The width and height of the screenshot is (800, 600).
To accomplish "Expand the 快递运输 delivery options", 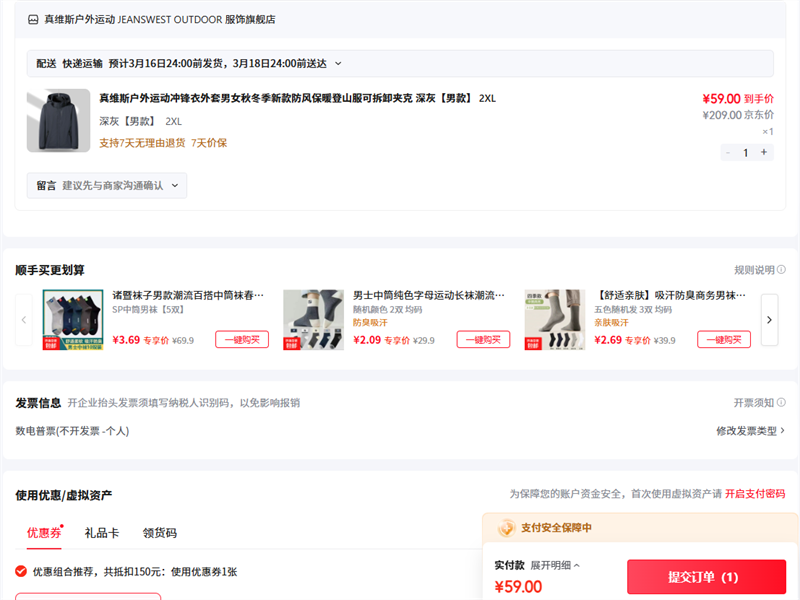I will pyautogui.click(x=338, y=63).
